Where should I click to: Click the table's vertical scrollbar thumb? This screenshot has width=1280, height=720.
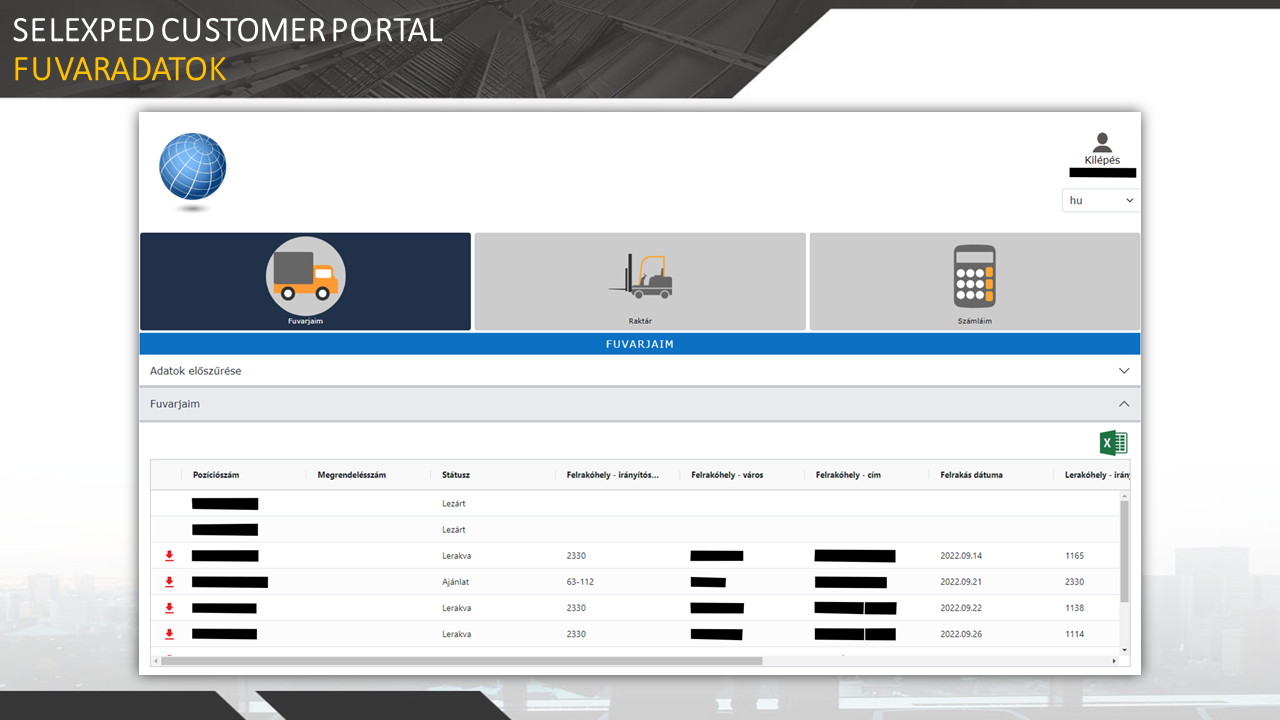[x=1124, y=551]
